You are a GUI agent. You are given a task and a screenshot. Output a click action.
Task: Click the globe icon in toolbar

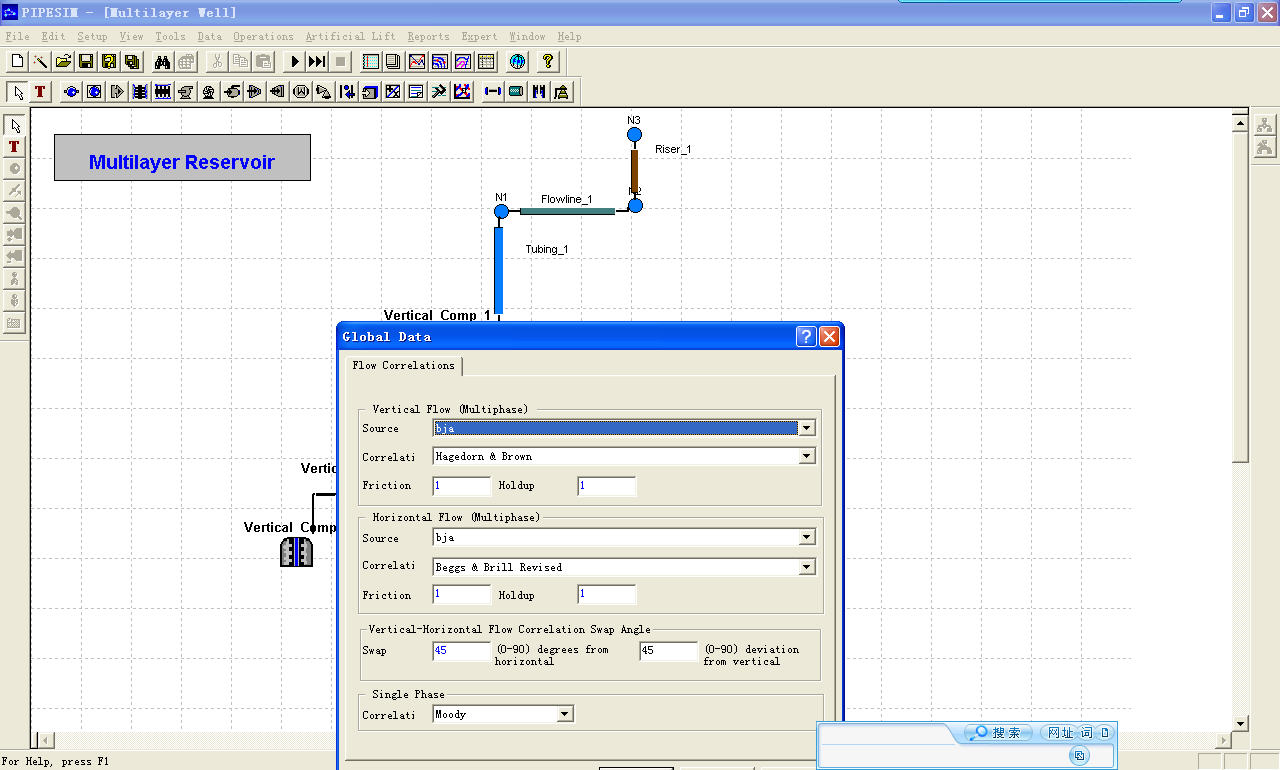pos(517,62)
